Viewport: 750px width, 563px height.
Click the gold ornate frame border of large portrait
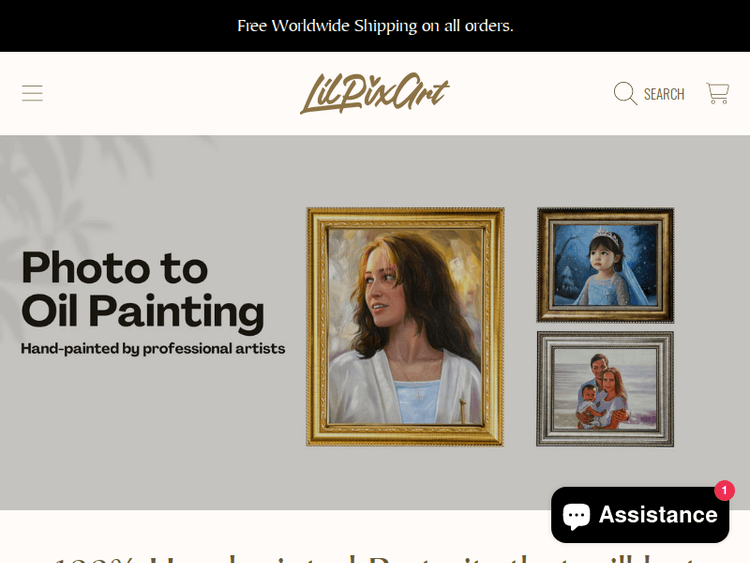tap(317, 327)
